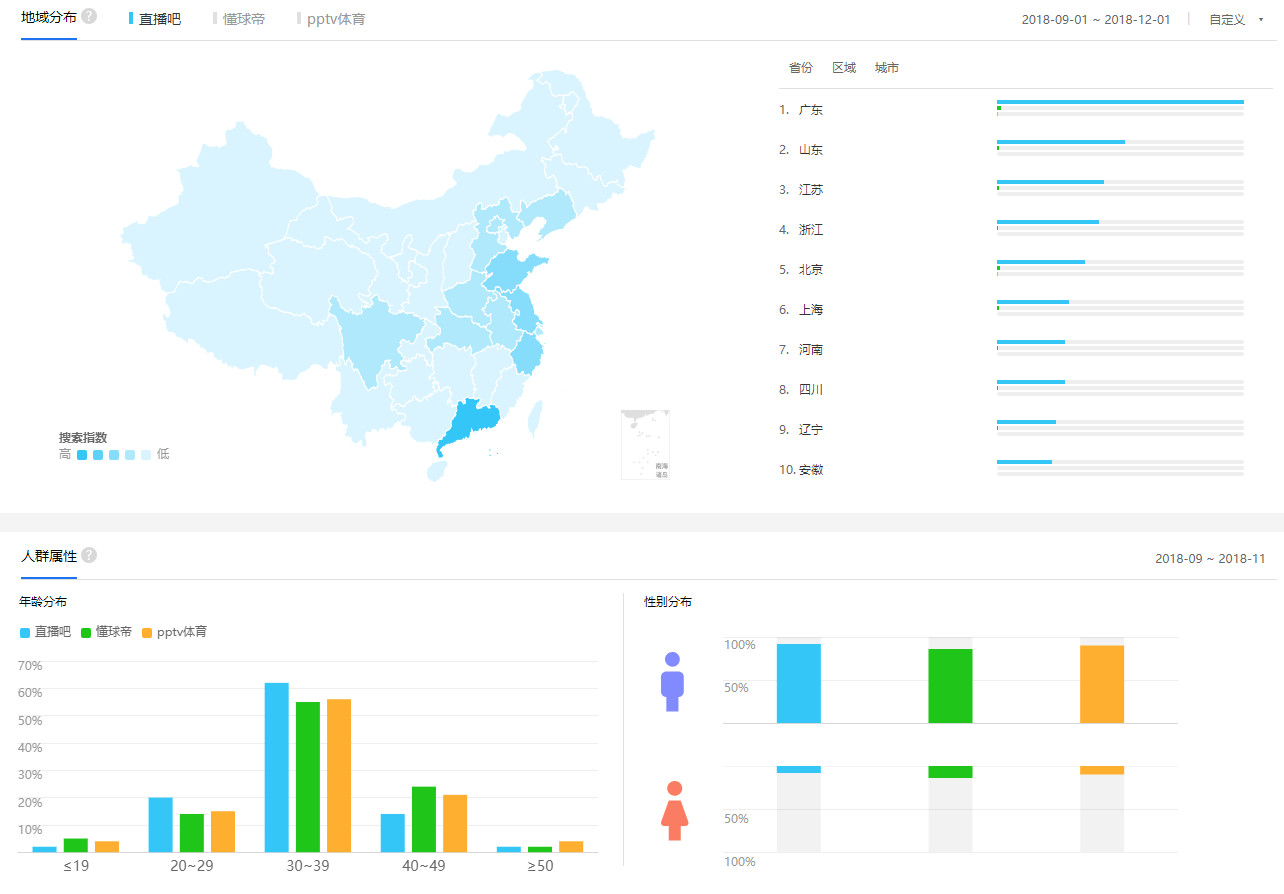Click 安徽 in the province ranking
Screen dimensions: 1284x894
[811, 470]
